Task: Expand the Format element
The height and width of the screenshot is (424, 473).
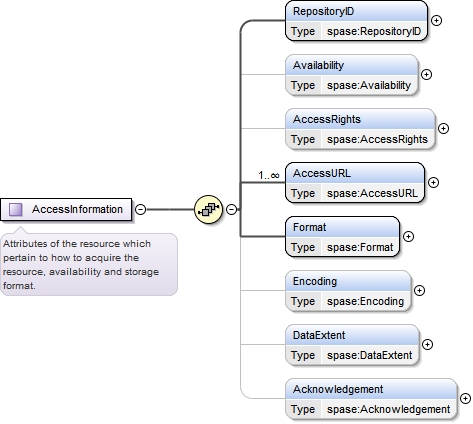Action: coord(408,236)
